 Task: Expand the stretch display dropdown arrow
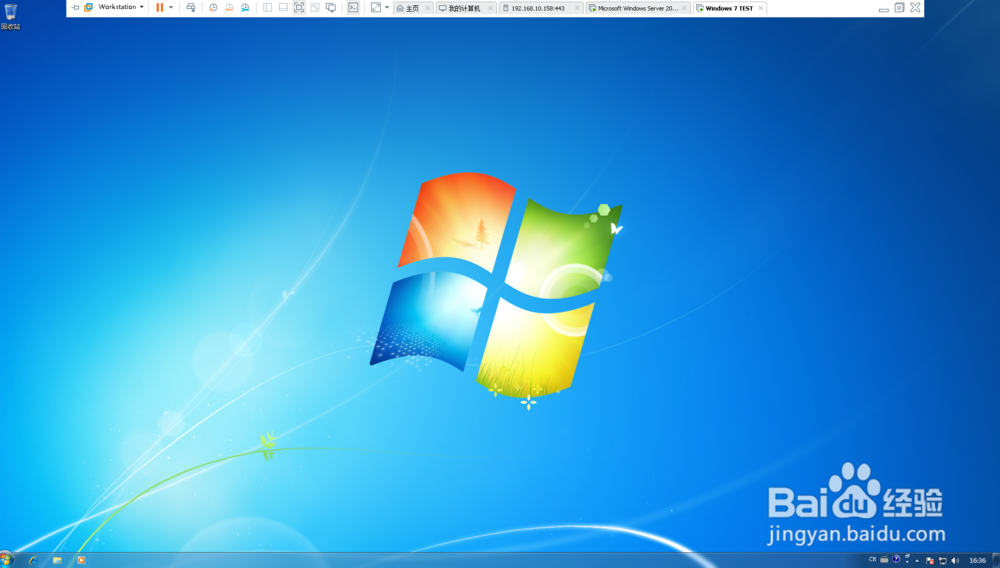click(386, 8)
